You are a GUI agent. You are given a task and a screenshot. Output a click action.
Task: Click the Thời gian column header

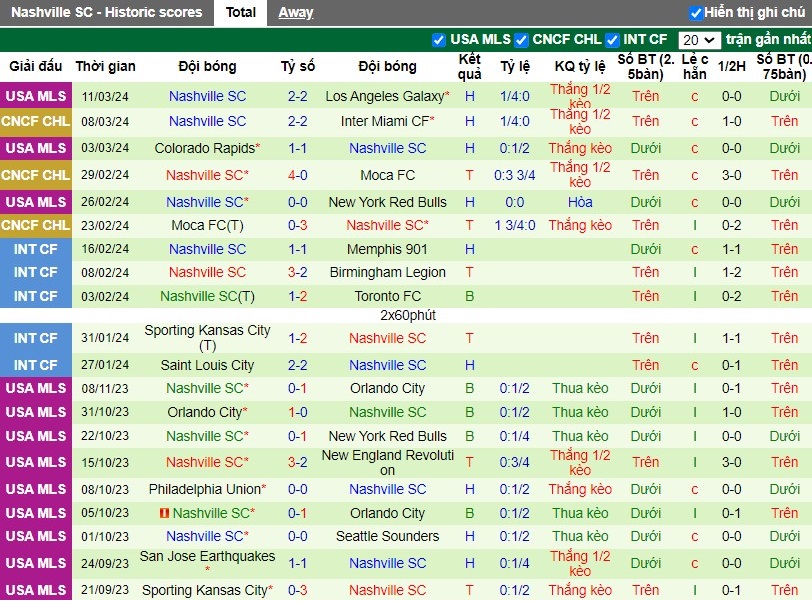[106, 66]
